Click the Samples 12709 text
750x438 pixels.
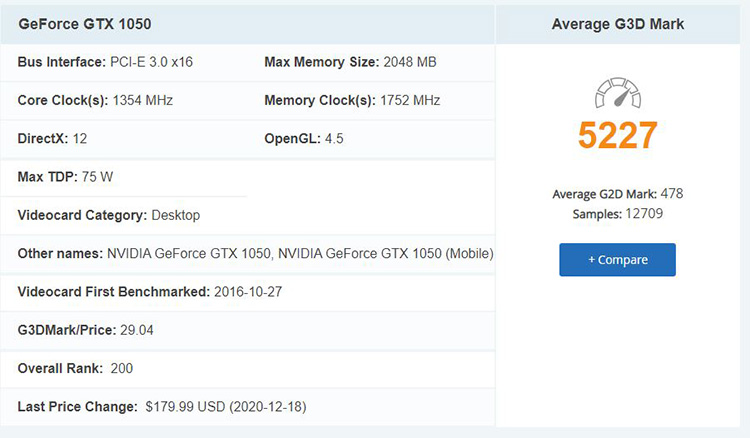618,214
